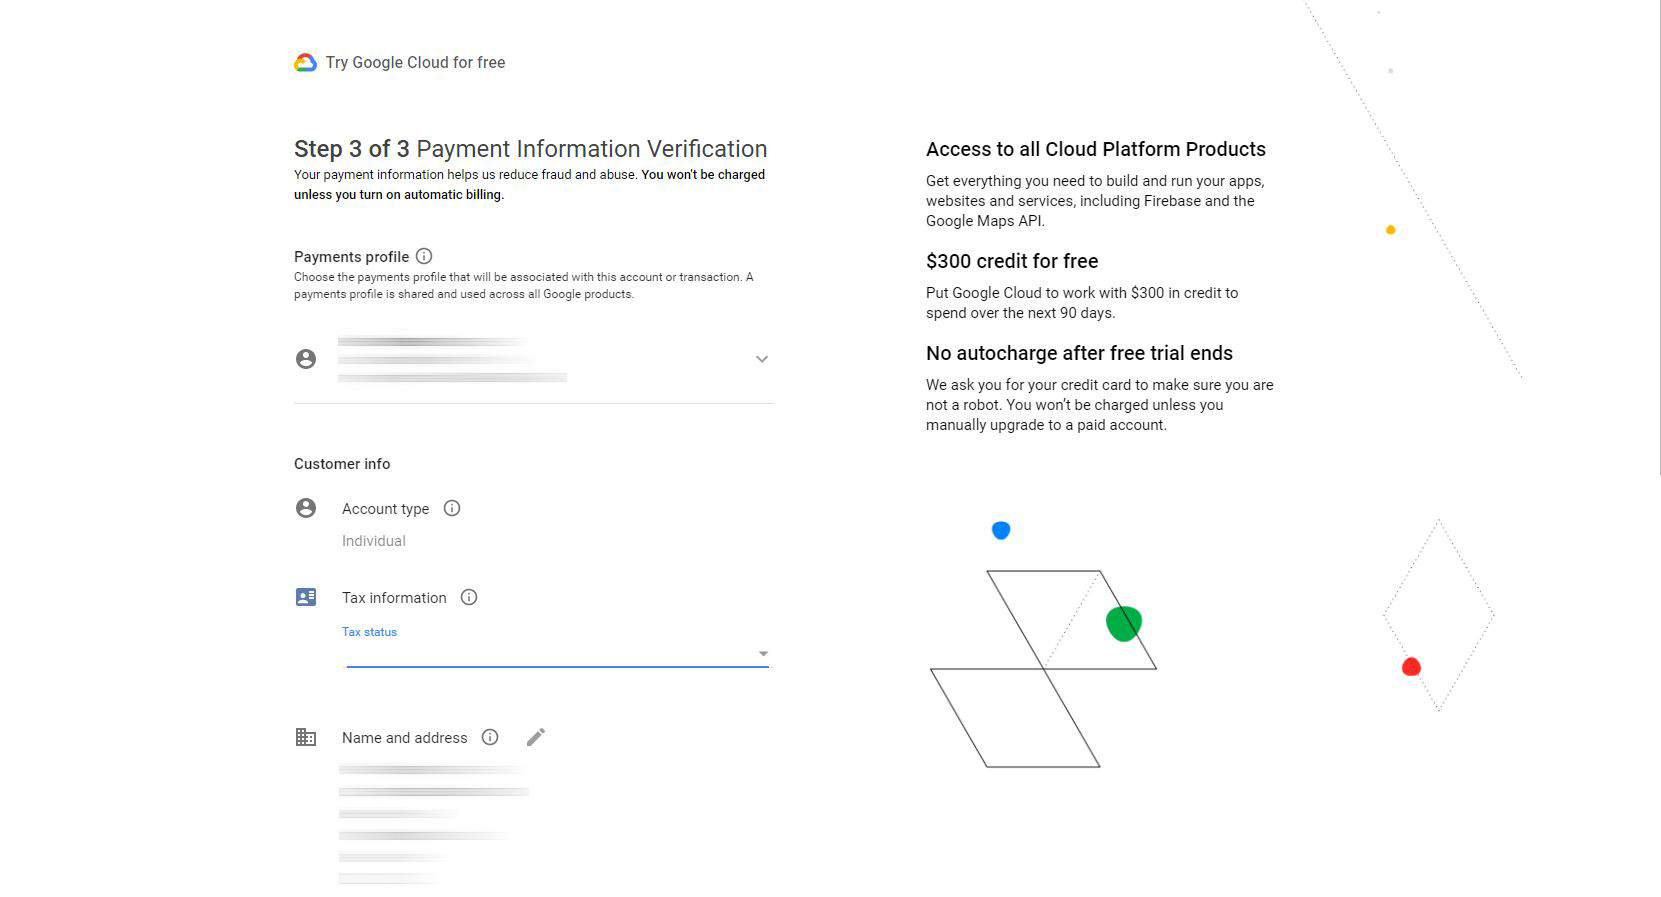Click the payments profile avatar icon
This screenshot has height=897, width=1661.
tap(306, 359)
